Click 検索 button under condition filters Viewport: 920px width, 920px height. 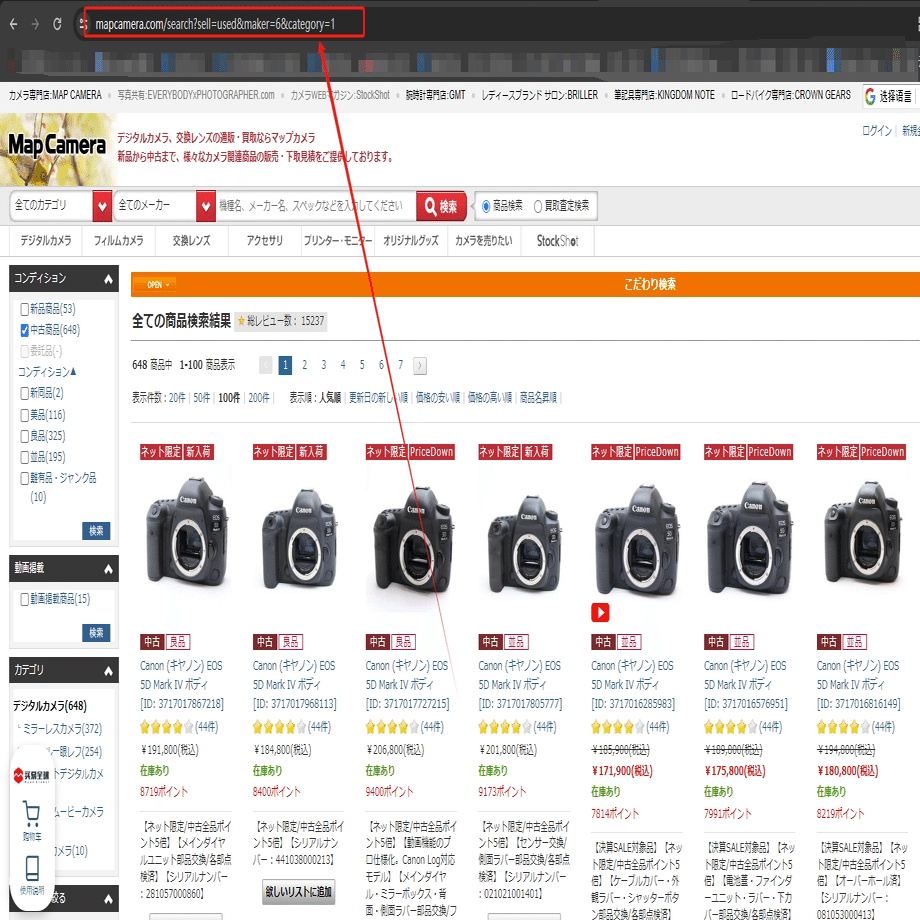click(x=96, y=531)
